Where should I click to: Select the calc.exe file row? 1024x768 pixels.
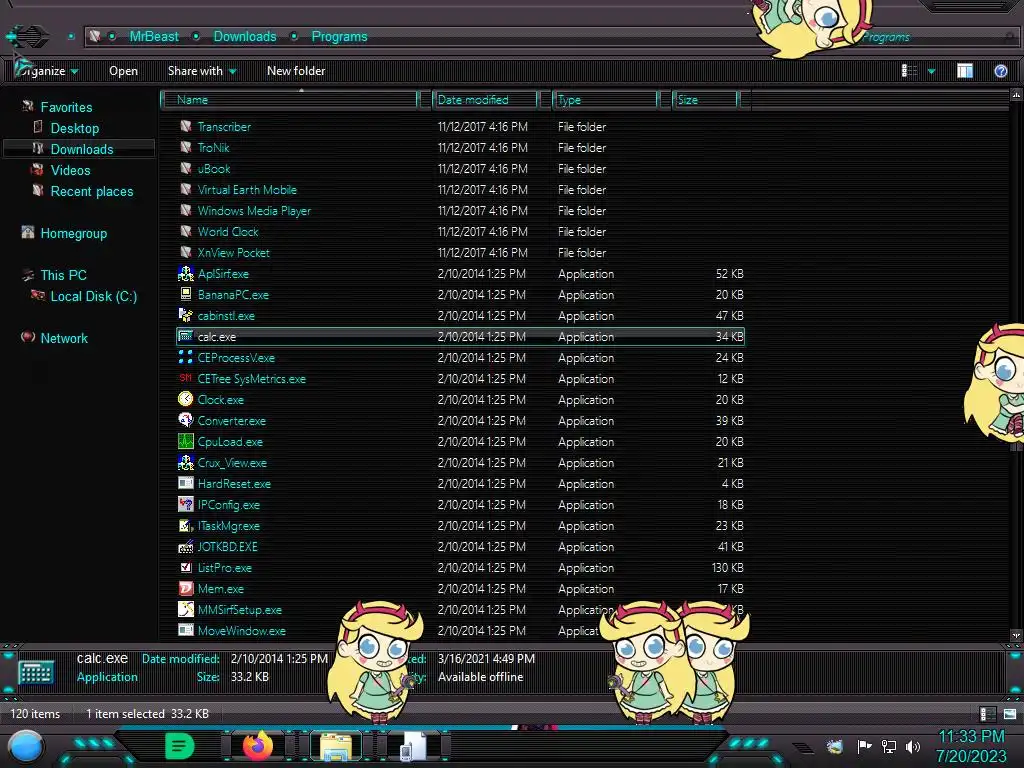pos(460,336)
